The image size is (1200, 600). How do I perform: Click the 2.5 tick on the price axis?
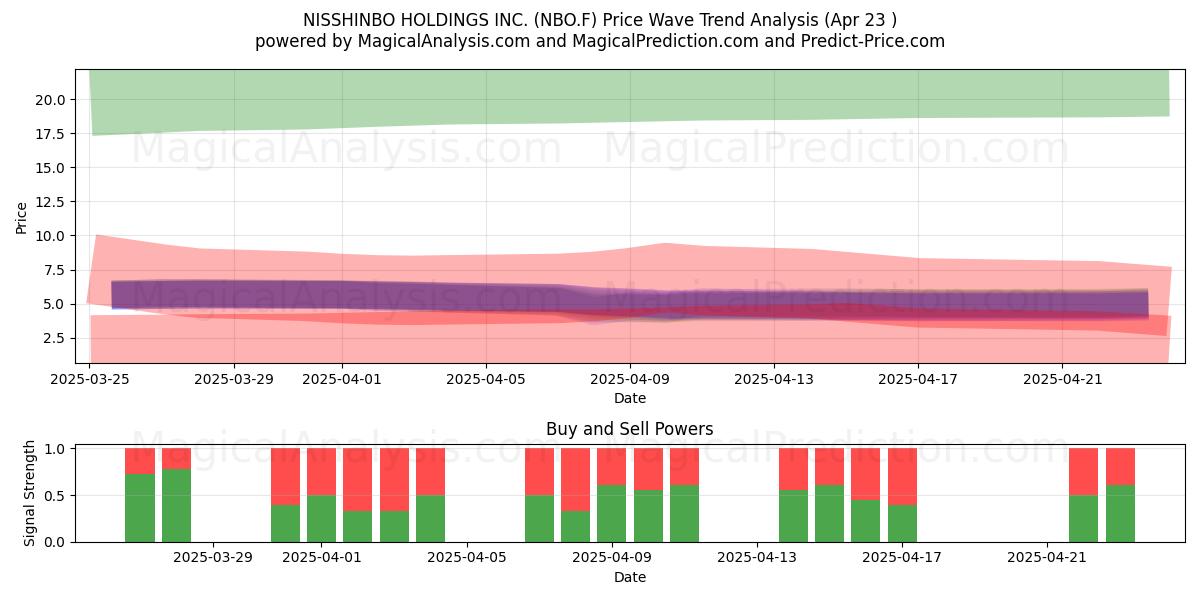point(55,338)
